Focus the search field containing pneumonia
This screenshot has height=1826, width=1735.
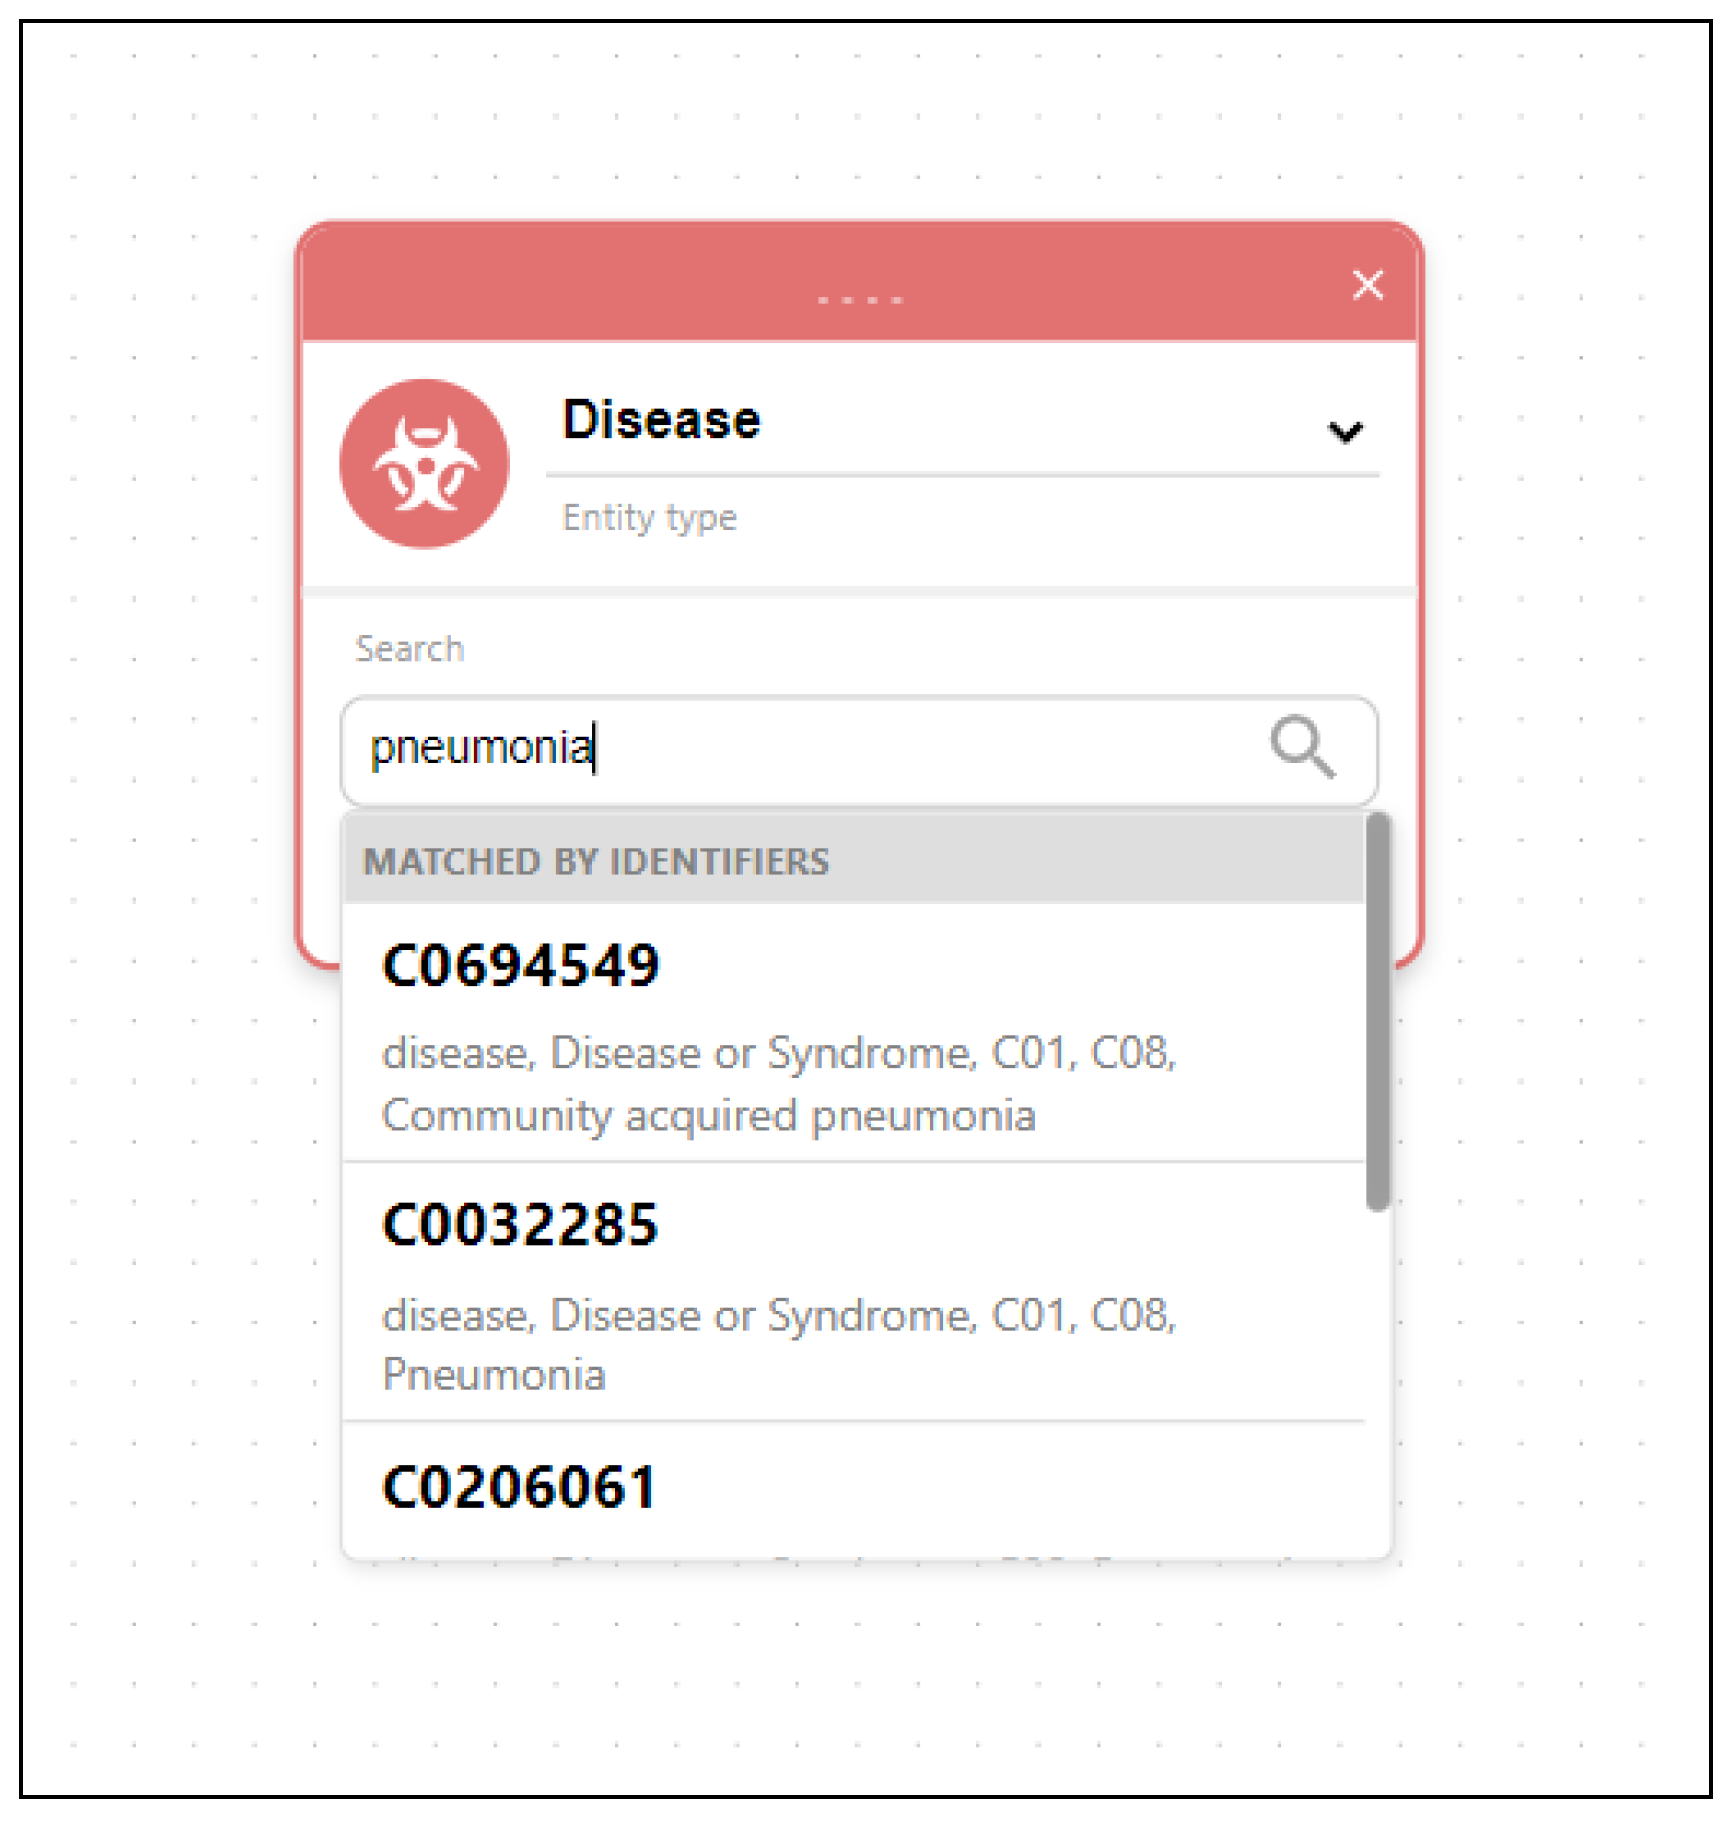coord(800,749)
